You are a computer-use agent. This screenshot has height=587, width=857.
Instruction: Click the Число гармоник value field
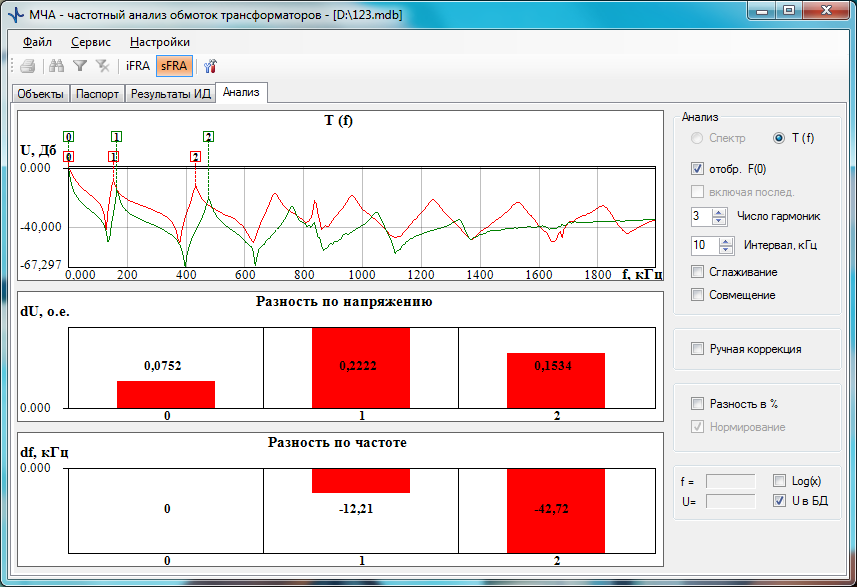point(700,215)
